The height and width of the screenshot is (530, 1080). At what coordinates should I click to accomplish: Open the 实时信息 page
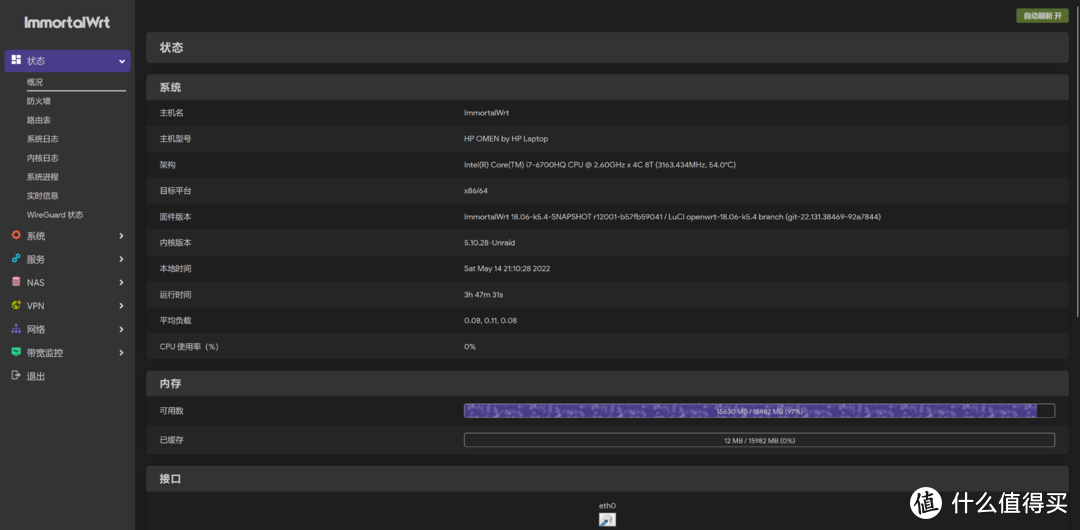click(43, 196)
